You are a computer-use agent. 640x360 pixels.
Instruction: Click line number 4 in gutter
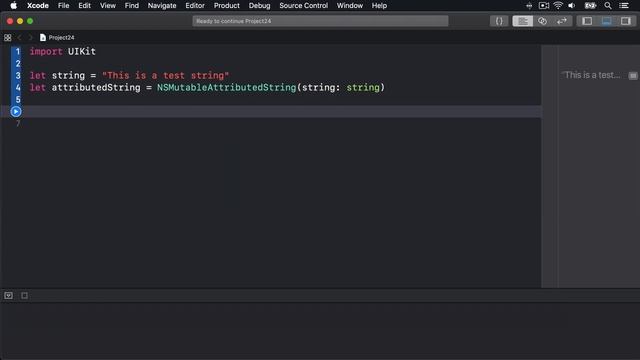pyautogui.click(x=18, y=87)
